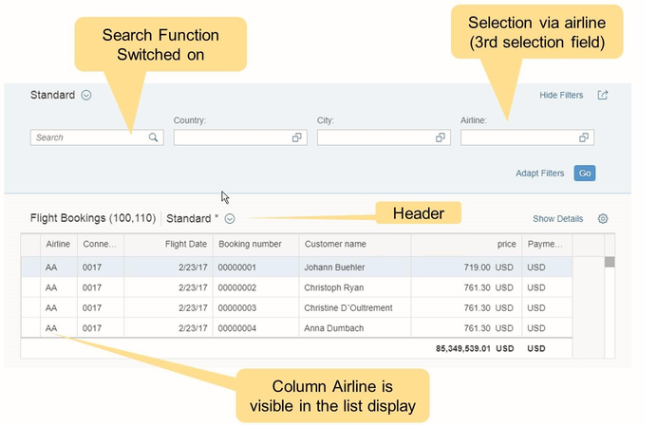This screenshot has width=645, height=425.
Task: Open value help icon for Airline field
Action: click(x=585, y=138)
